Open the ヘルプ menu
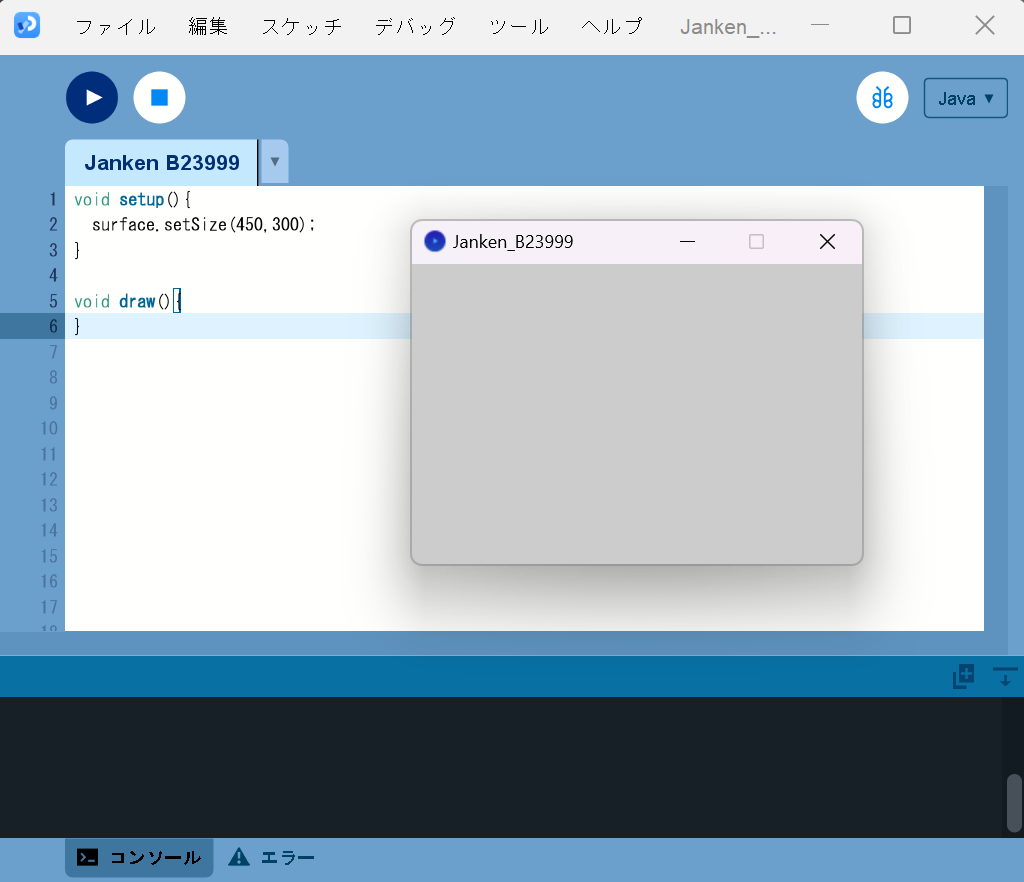 (611, 27)
